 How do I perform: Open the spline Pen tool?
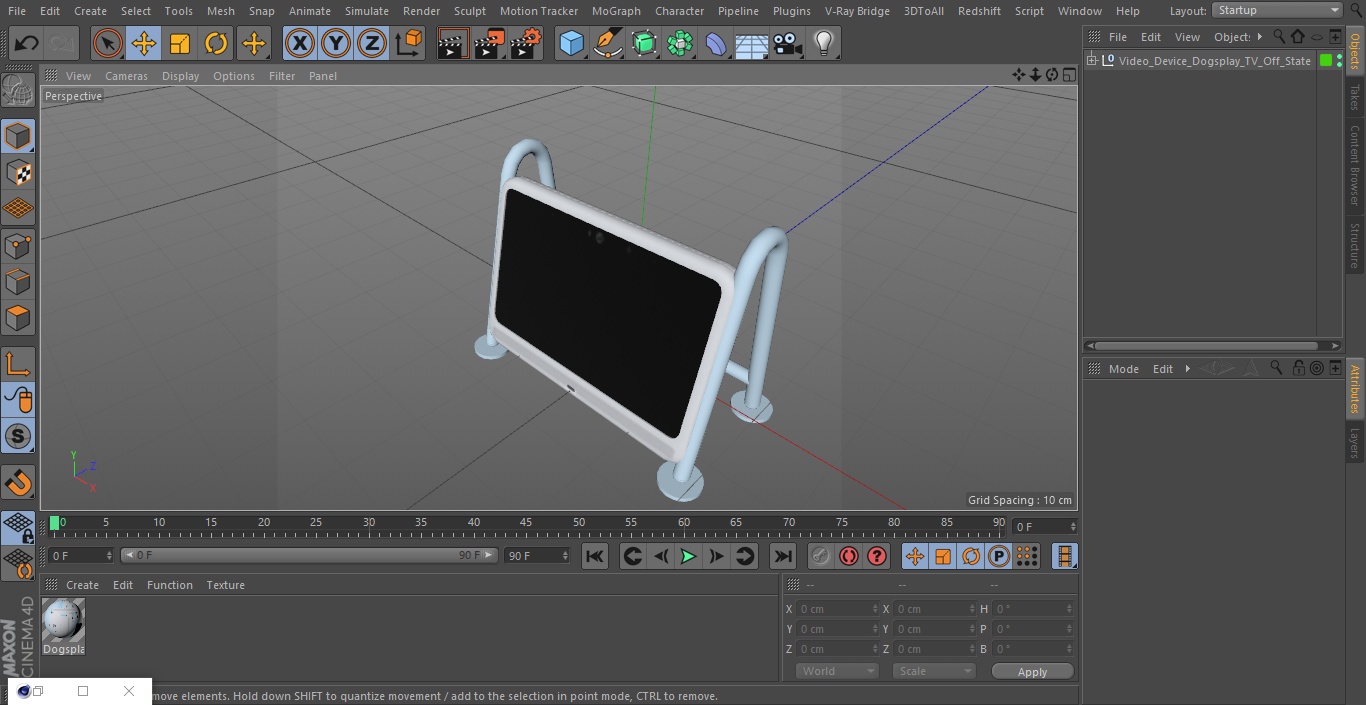point(607,44)
